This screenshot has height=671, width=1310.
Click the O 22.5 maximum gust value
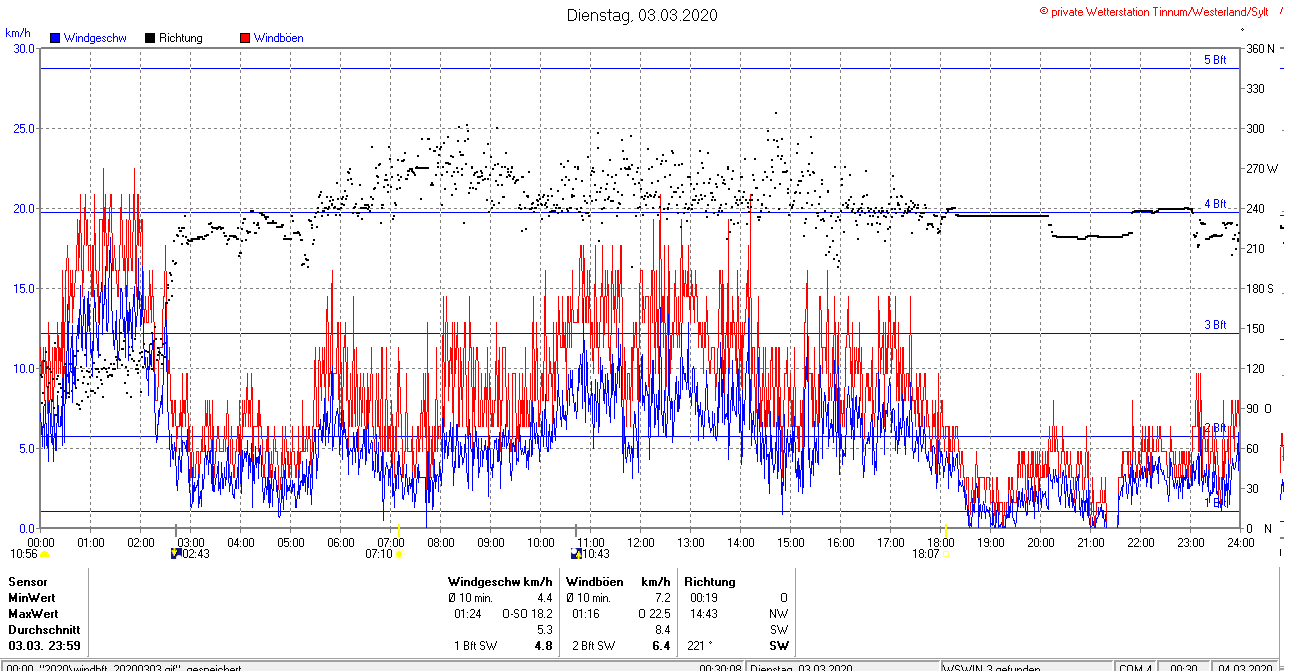coord(653,613)
